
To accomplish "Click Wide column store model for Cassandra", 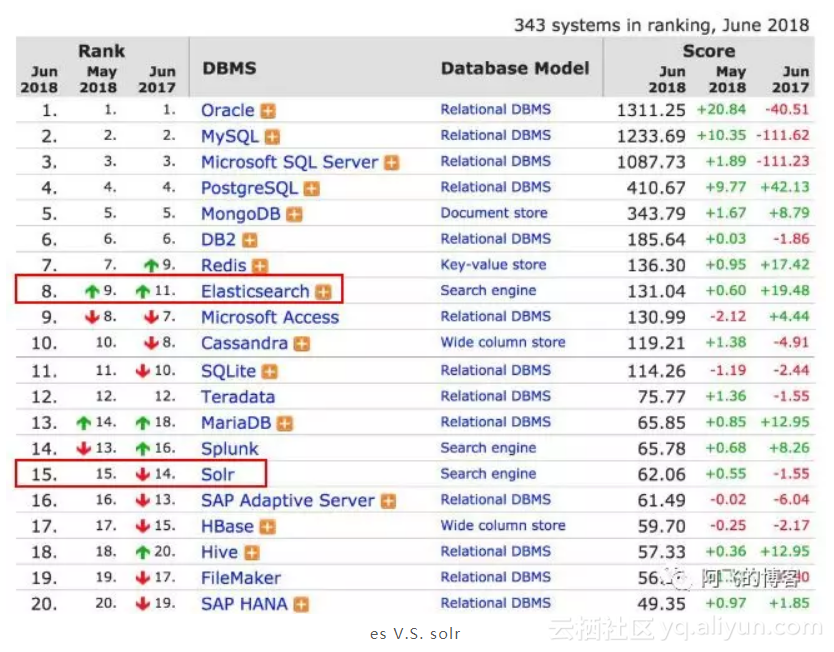I will coord(503,342).
